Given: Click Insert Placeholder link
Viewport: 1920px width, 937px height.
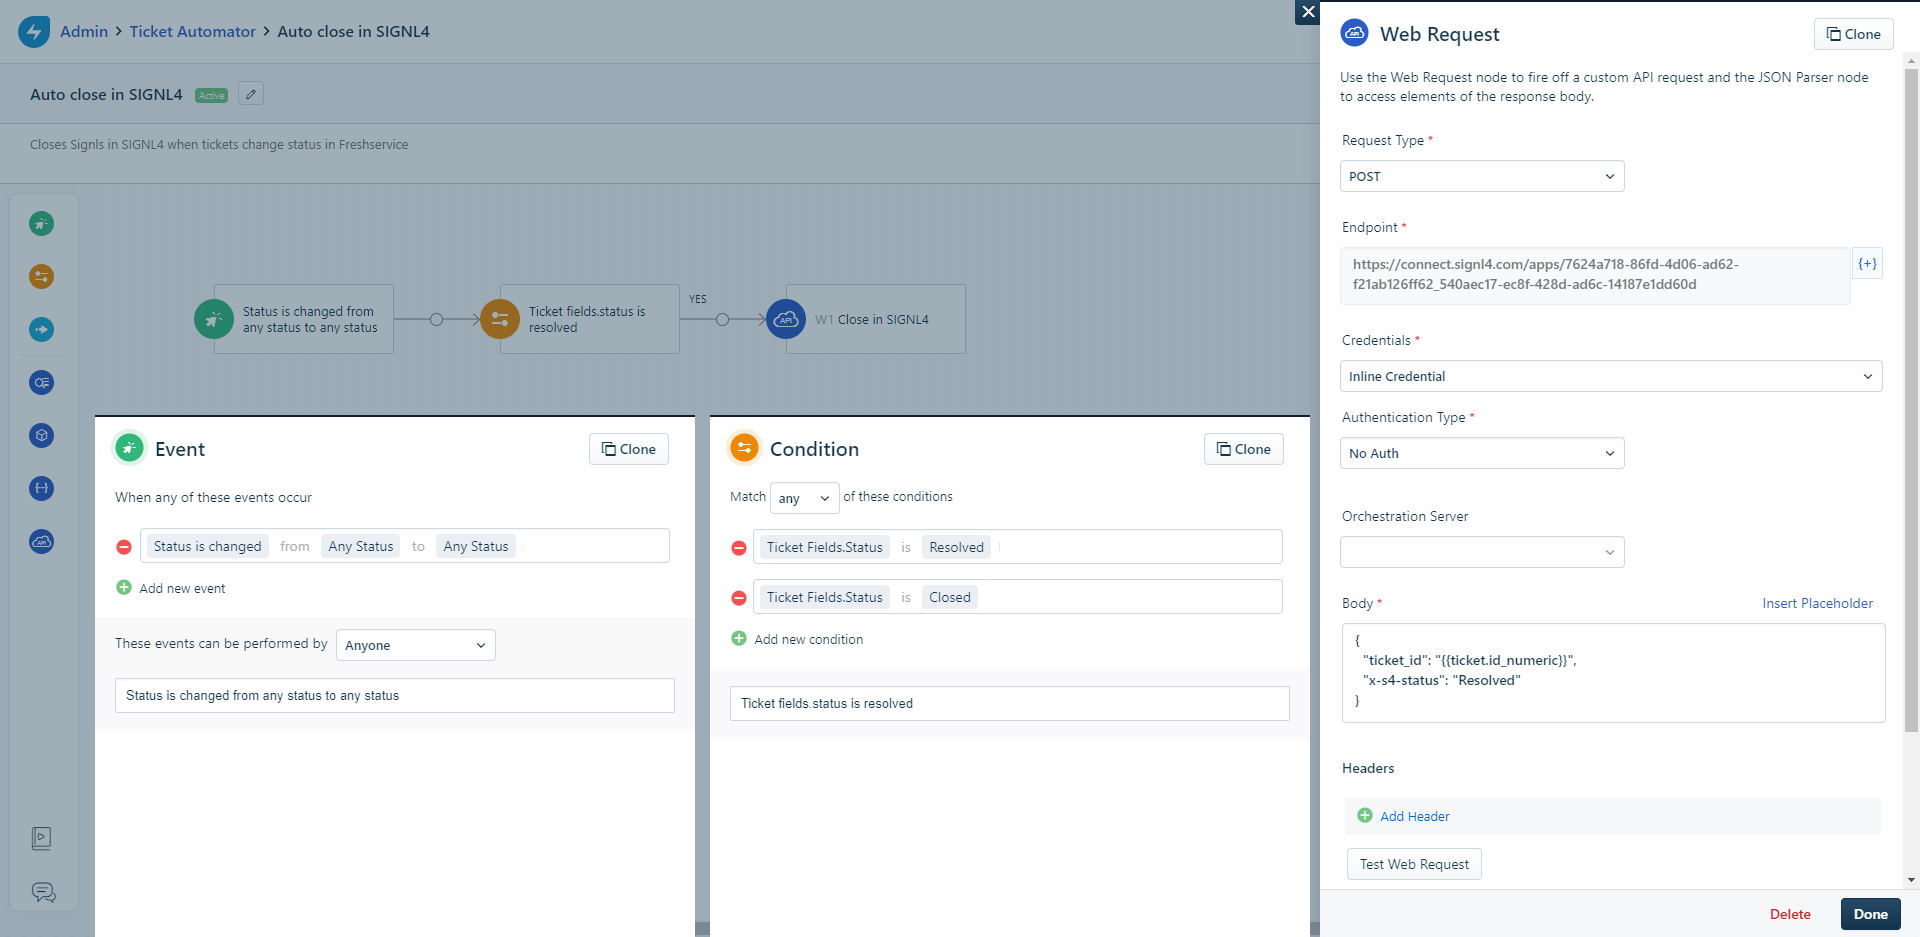Looking at the screenshot, I should pos(1817,603).
